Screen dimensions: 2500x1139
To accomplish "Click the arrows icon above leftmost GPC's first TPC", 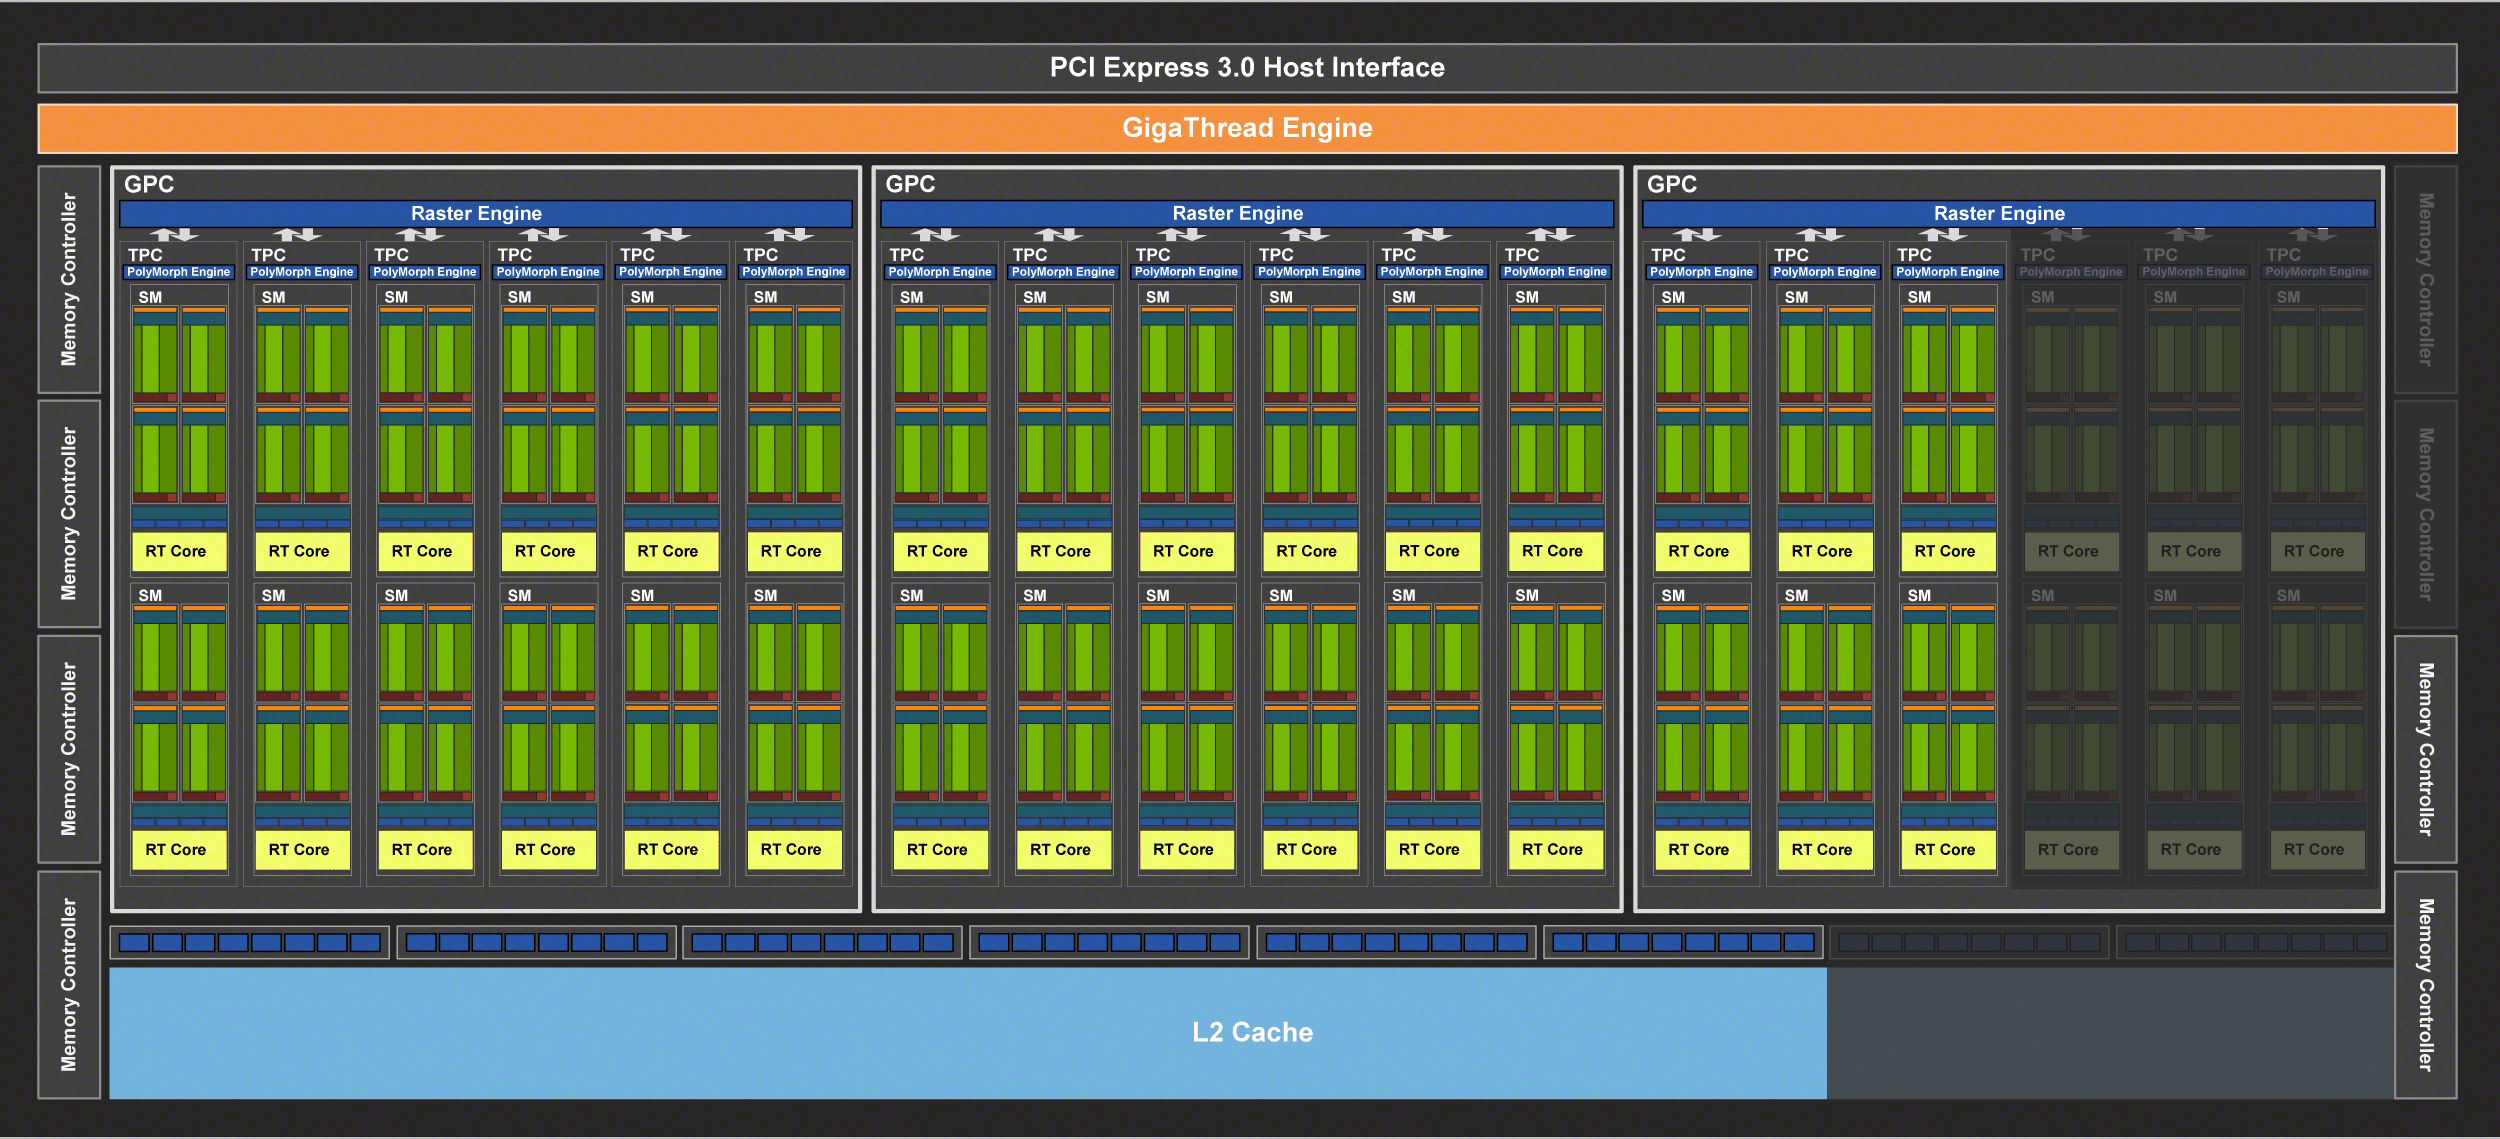I will [176, 234].
